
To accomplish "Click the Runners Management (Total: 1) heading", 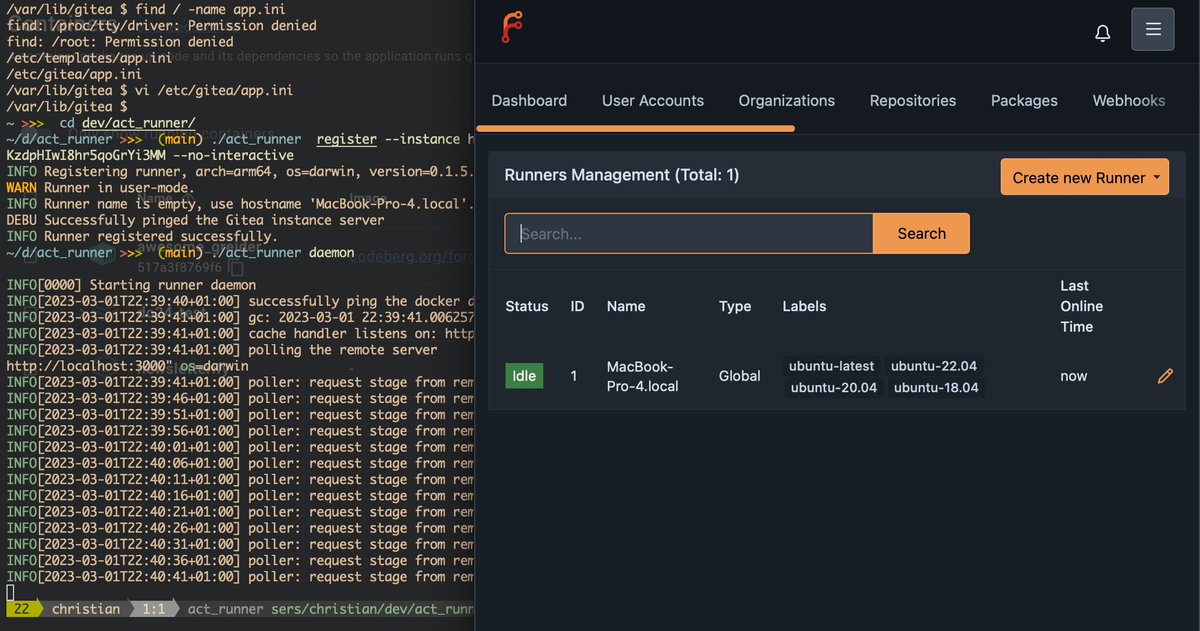I will tap(622, 175).
